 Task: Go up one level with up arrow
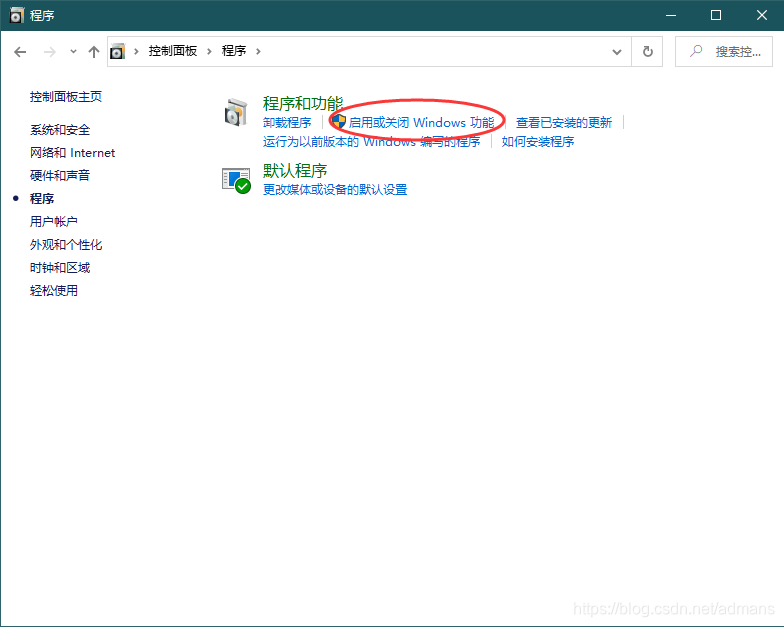(x=94, y=52)
